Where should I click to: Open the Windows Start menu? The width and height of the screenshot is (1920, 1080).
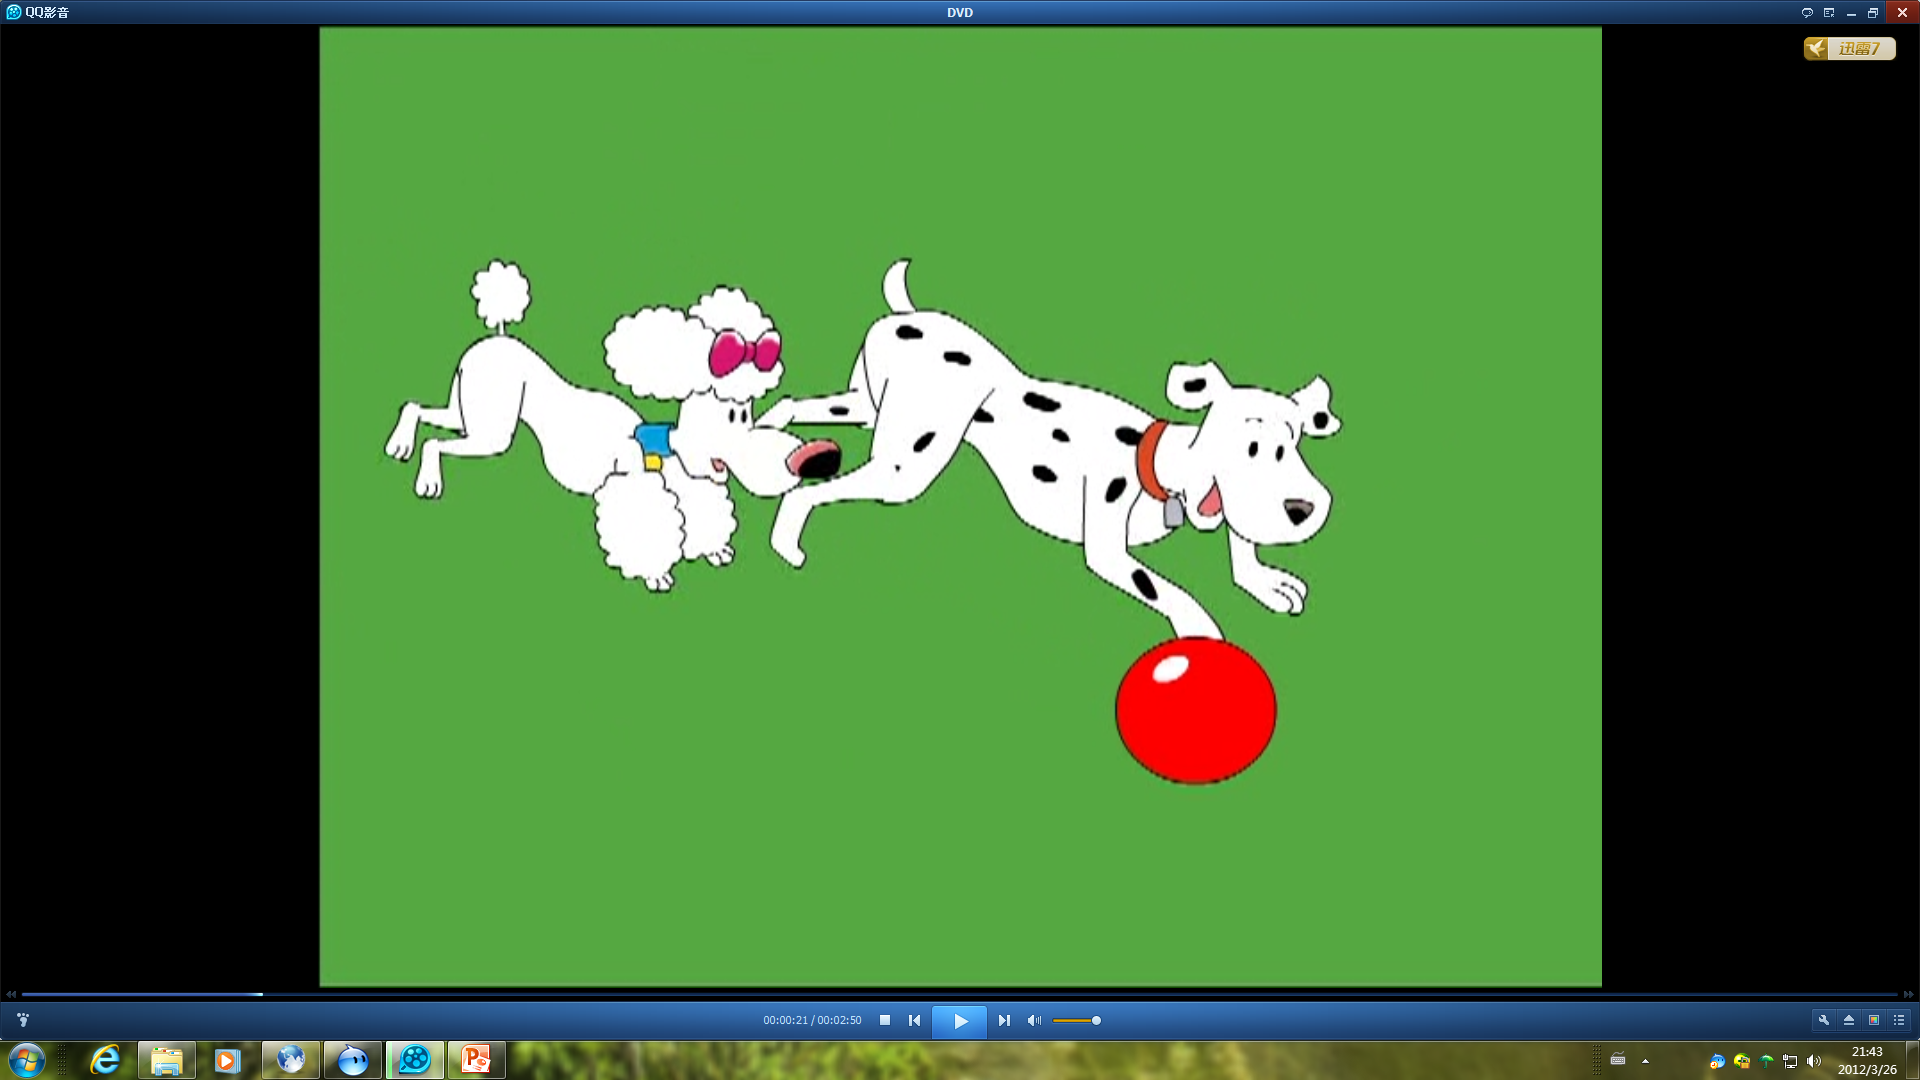click(x=27, y=1060)
